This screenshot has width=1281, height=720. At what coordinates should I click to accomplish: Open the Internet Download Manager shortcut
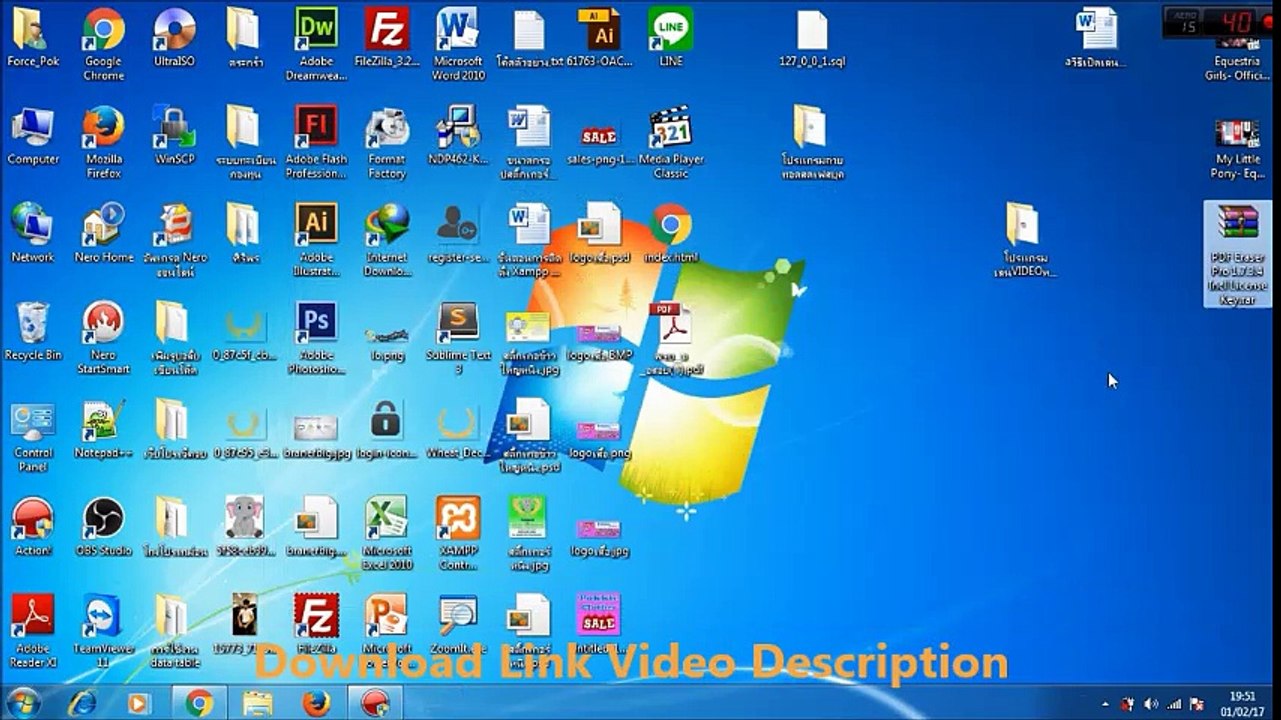tap(387, 240)
